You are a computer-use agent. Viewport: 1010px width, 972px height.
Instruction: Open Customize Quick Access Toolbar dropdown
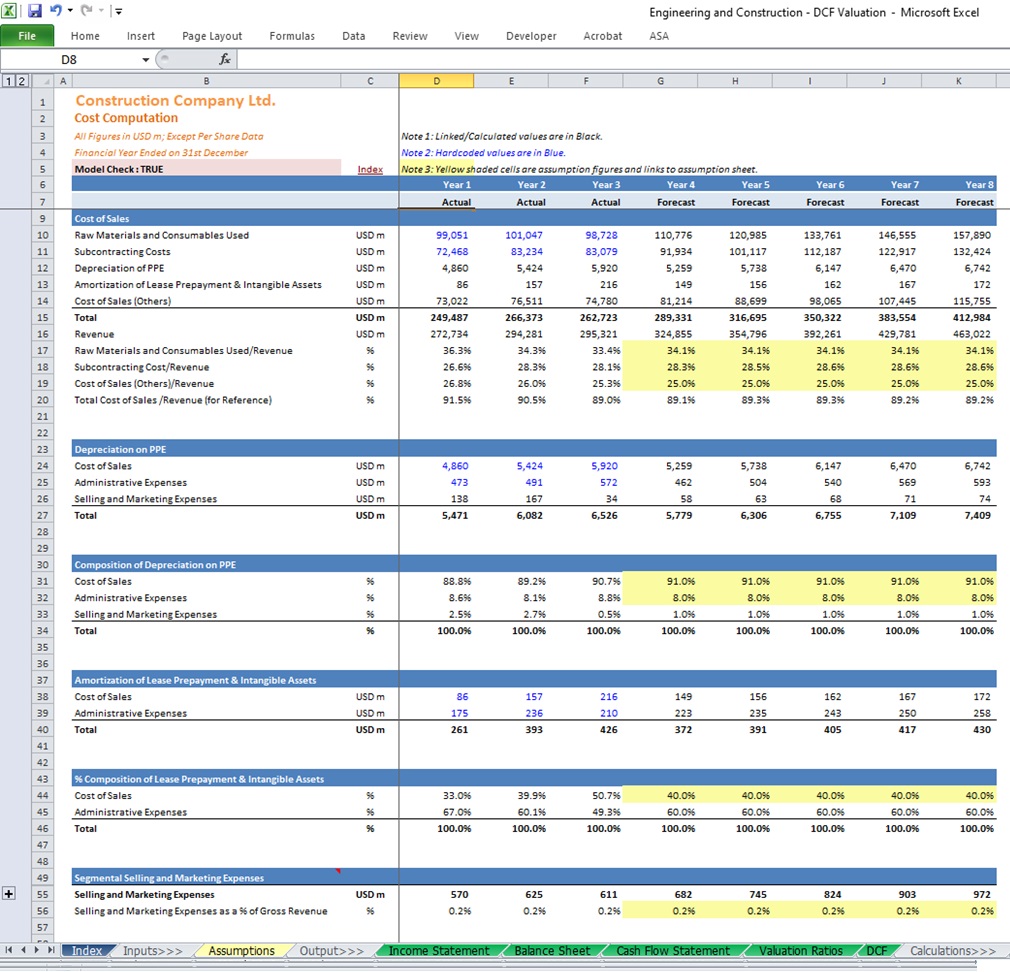[119, 11]
